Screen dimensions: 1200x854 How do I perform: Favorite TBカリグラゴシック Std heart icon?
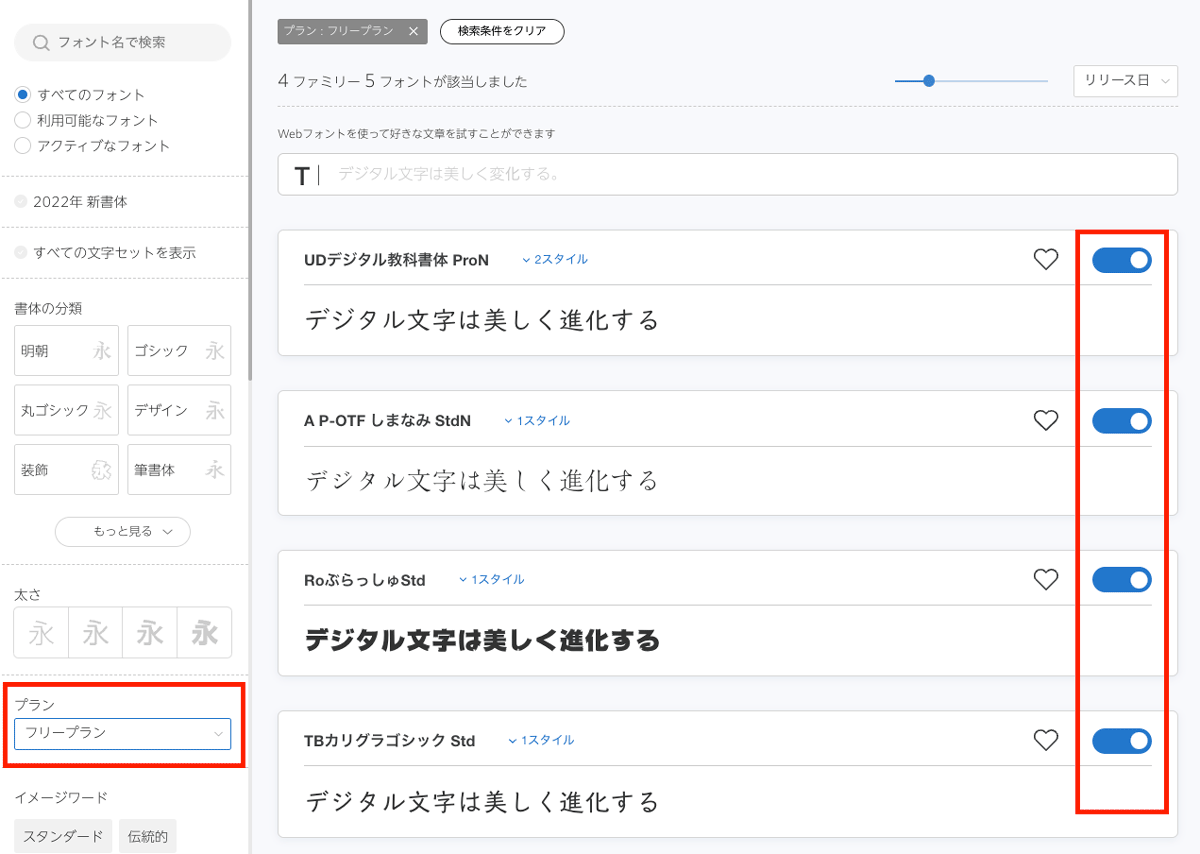1045,740
